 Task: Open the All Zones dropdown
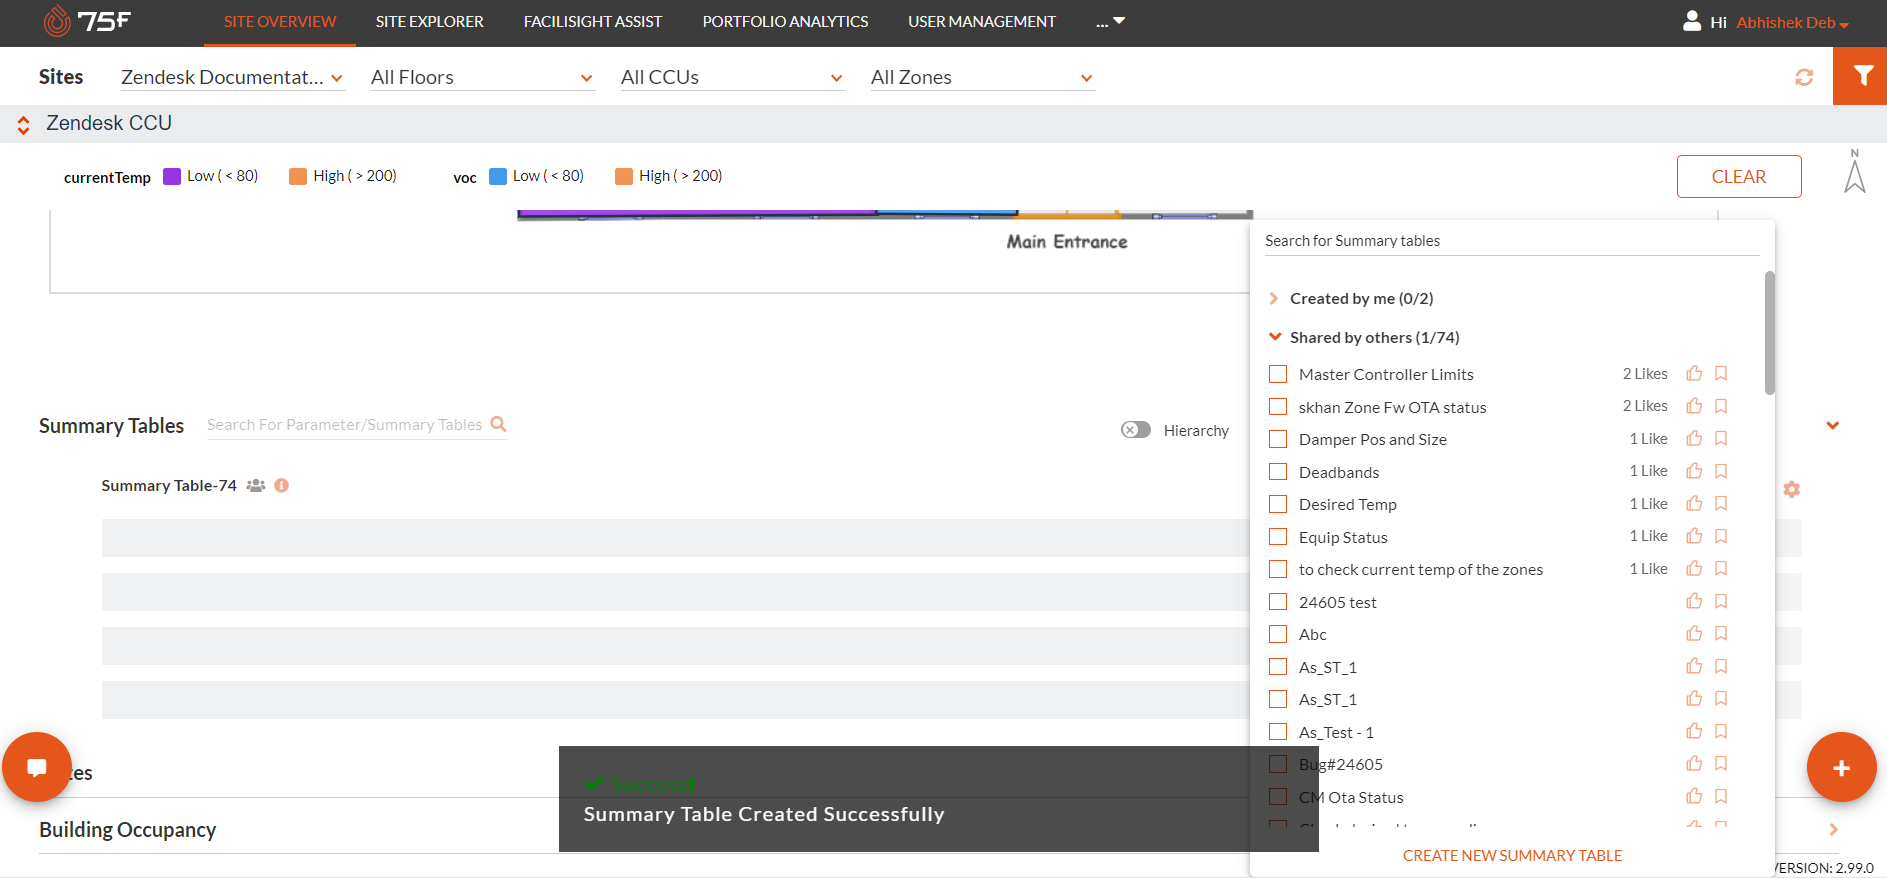982,77
